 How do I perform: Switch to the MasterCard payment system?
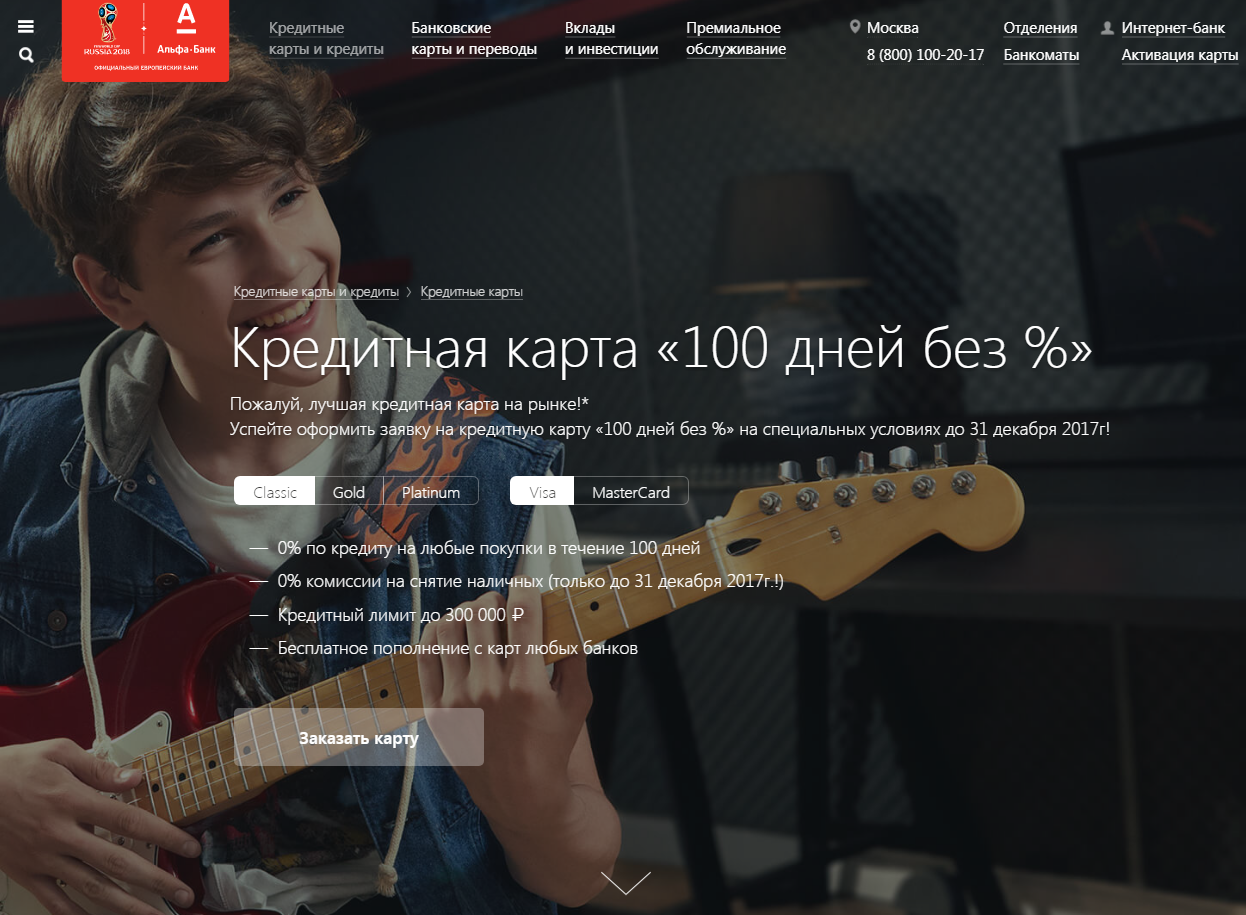click(x=630, y=491)
